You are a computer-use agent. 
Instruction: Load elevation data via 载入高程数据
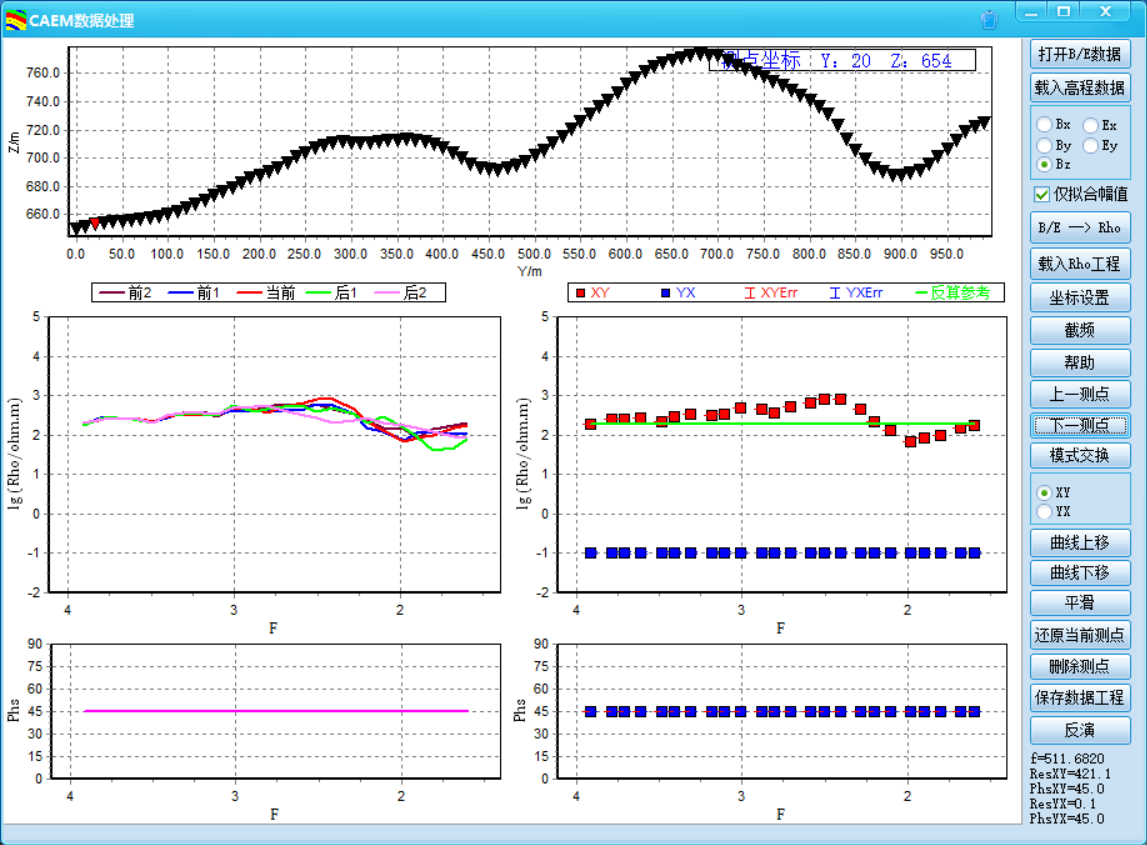[1080, 87]
